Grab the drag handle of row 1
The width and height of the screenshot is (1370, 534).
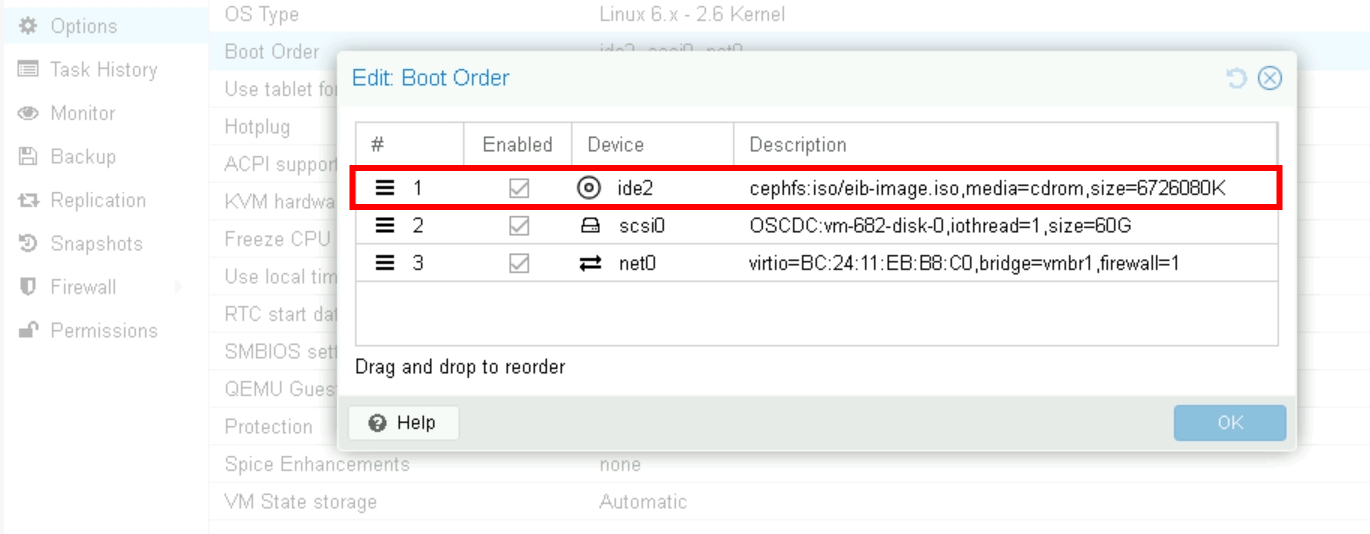(385, 188)
